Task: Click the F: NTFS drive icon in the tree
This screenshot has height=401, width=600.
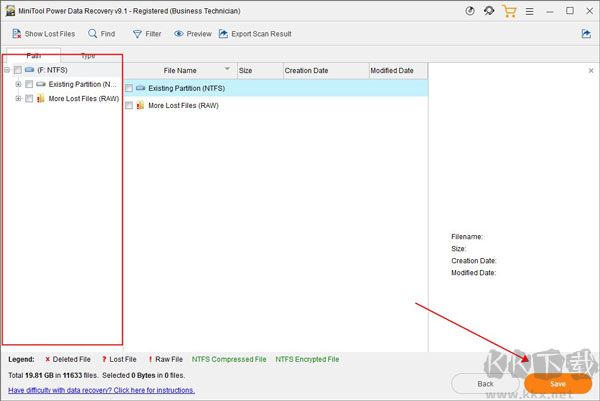Action: [29, 70]
